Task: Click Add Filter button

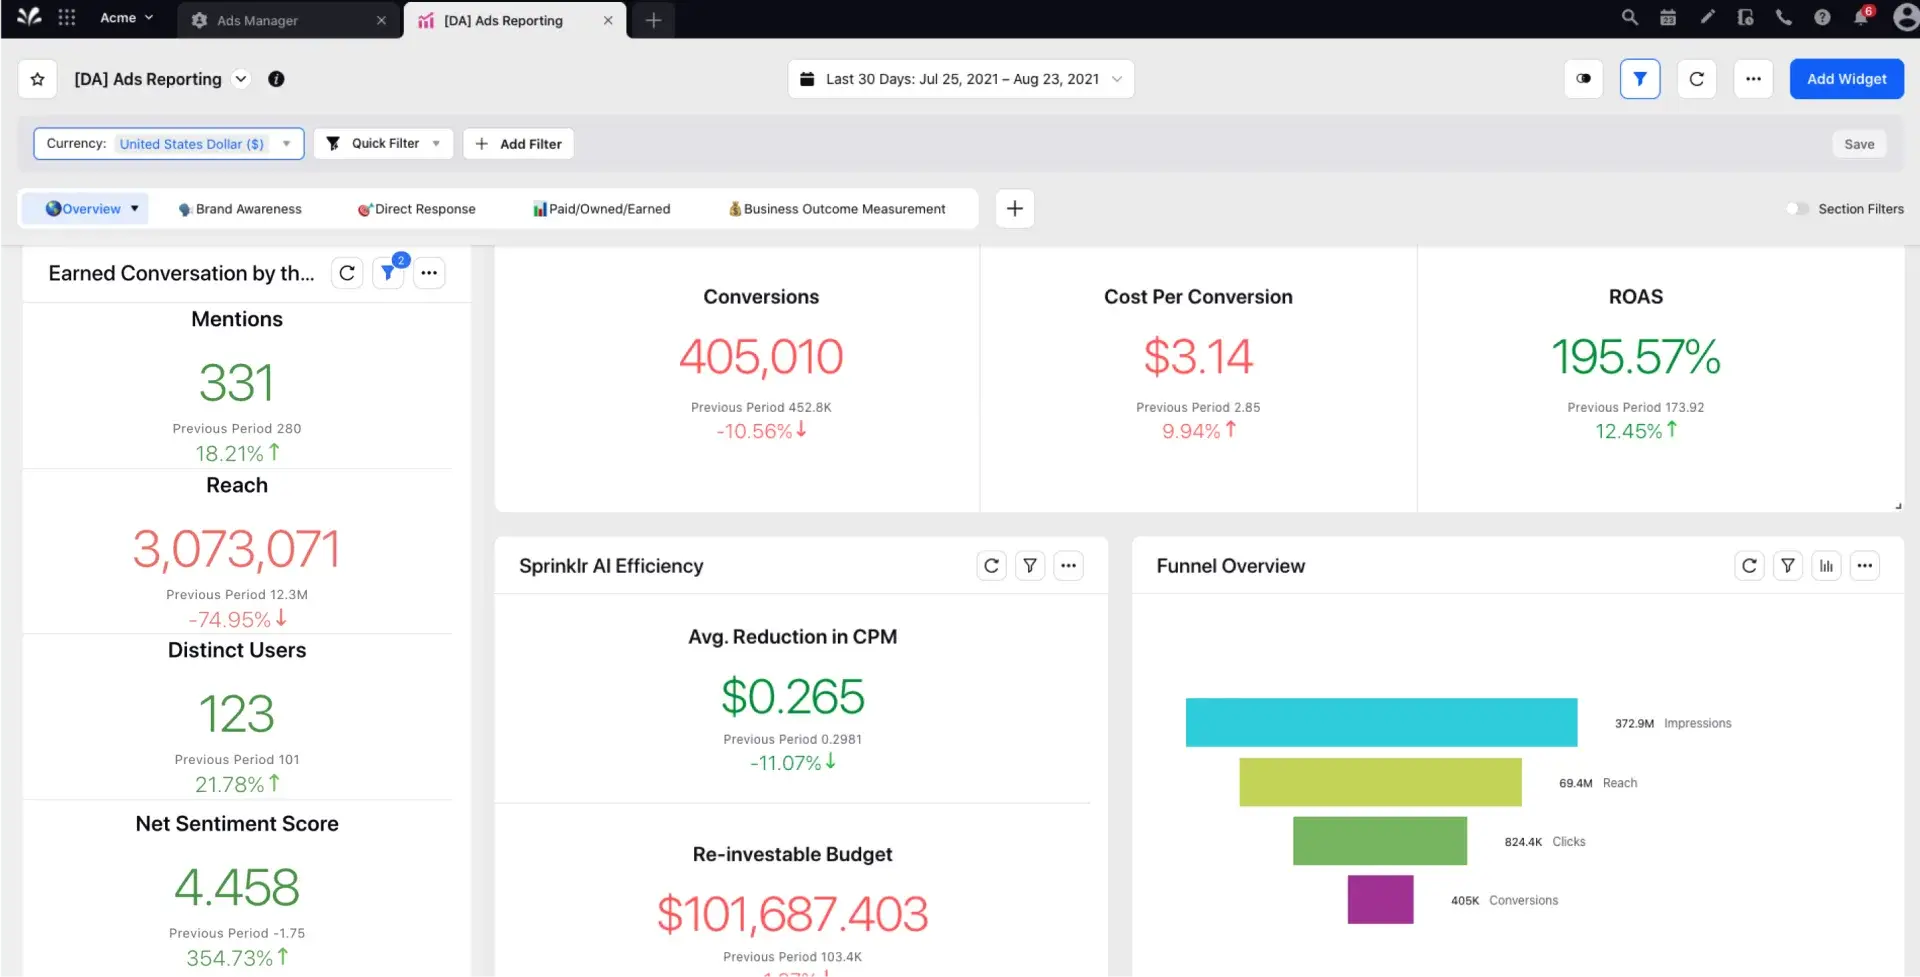Action: click(518, 144)
